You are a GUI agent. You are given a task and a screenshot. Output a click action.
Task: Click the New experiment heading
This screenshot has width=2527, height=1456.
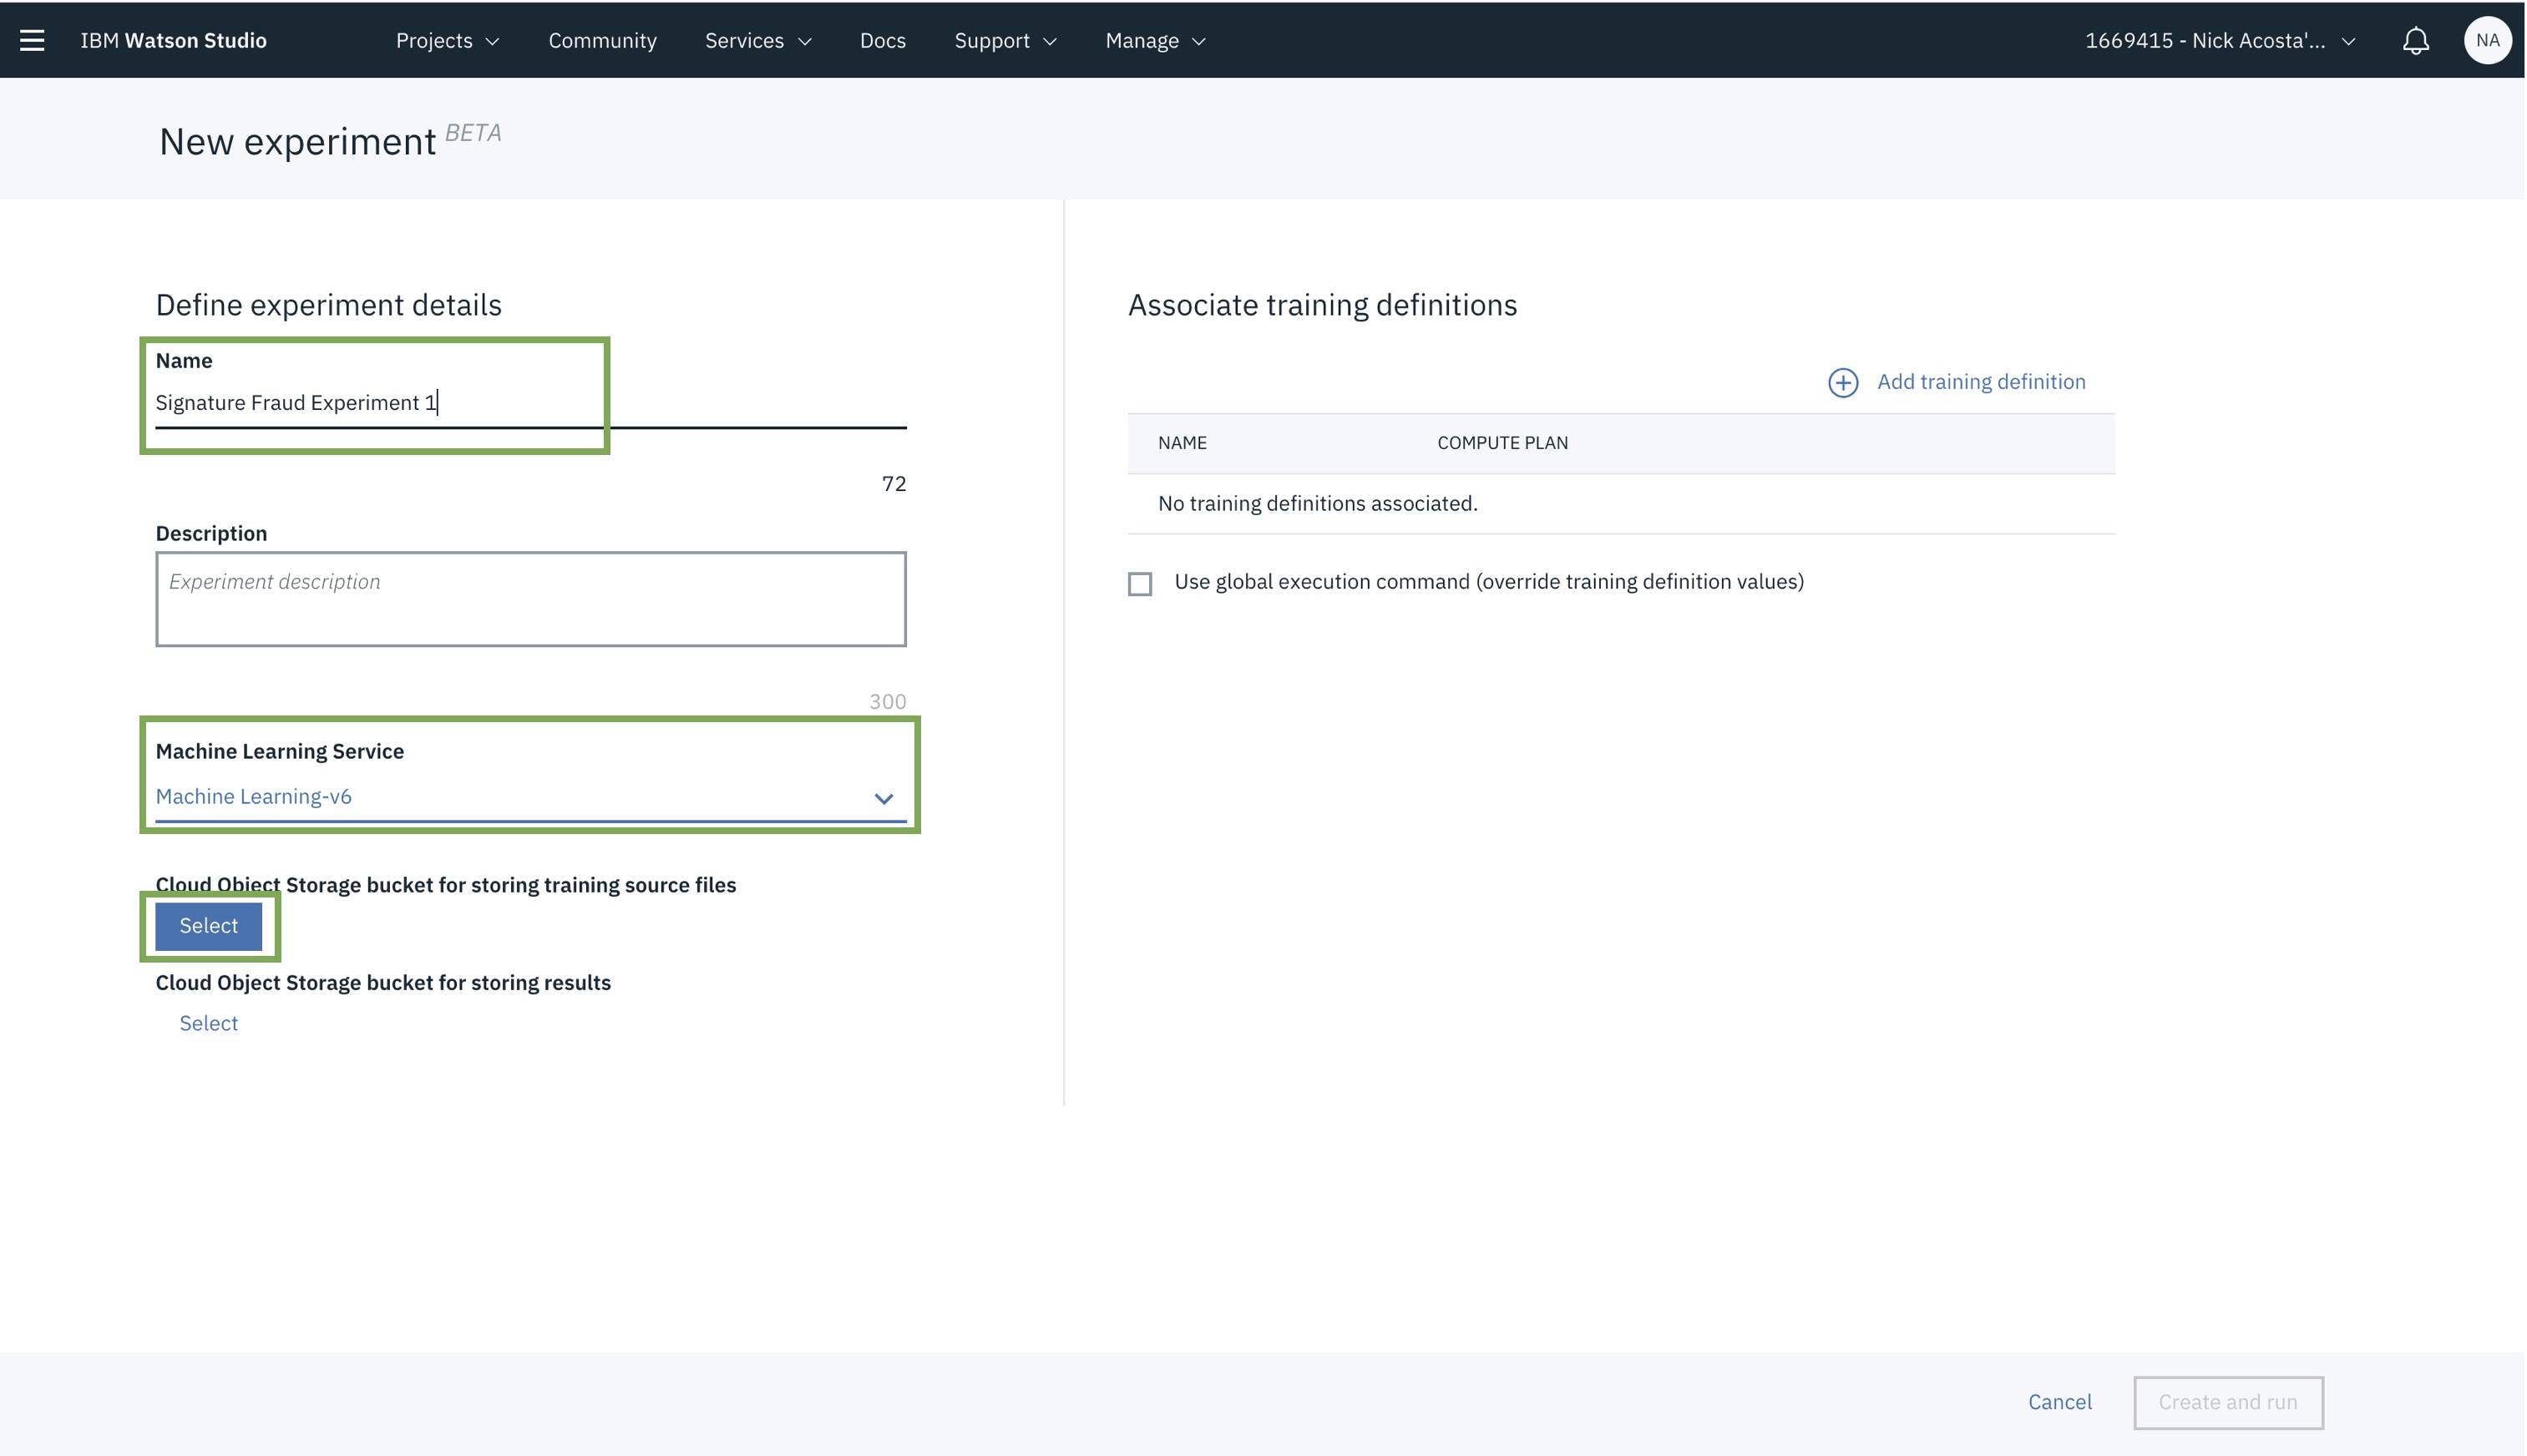[297, 142]
